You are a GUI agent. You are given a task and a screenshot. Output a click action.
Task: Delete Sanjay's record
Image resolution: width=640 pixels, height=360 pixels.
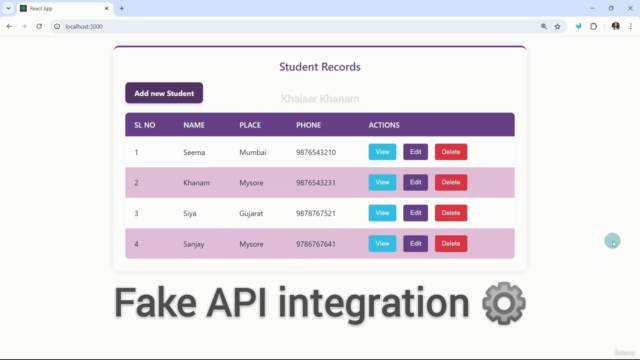click(x=451, y=244)
